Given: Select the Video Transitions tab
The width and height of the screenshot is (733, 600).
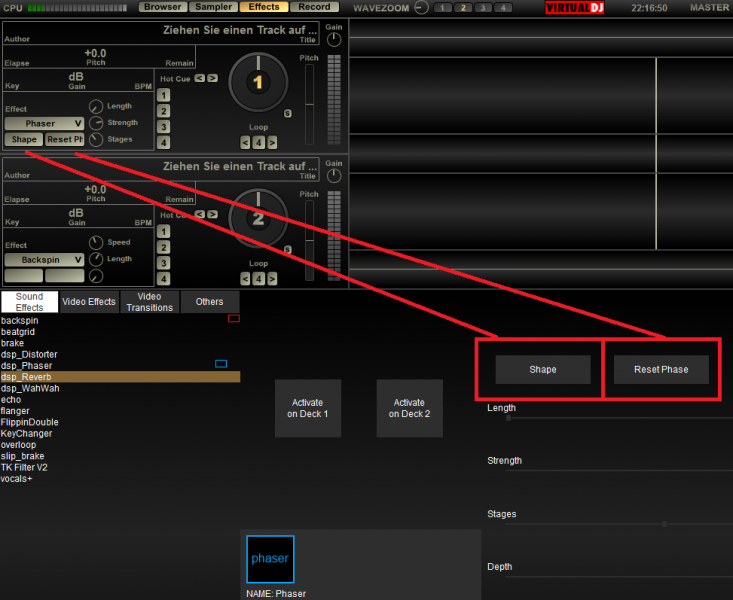Looking at the screenshot, I should pos(150,302).
